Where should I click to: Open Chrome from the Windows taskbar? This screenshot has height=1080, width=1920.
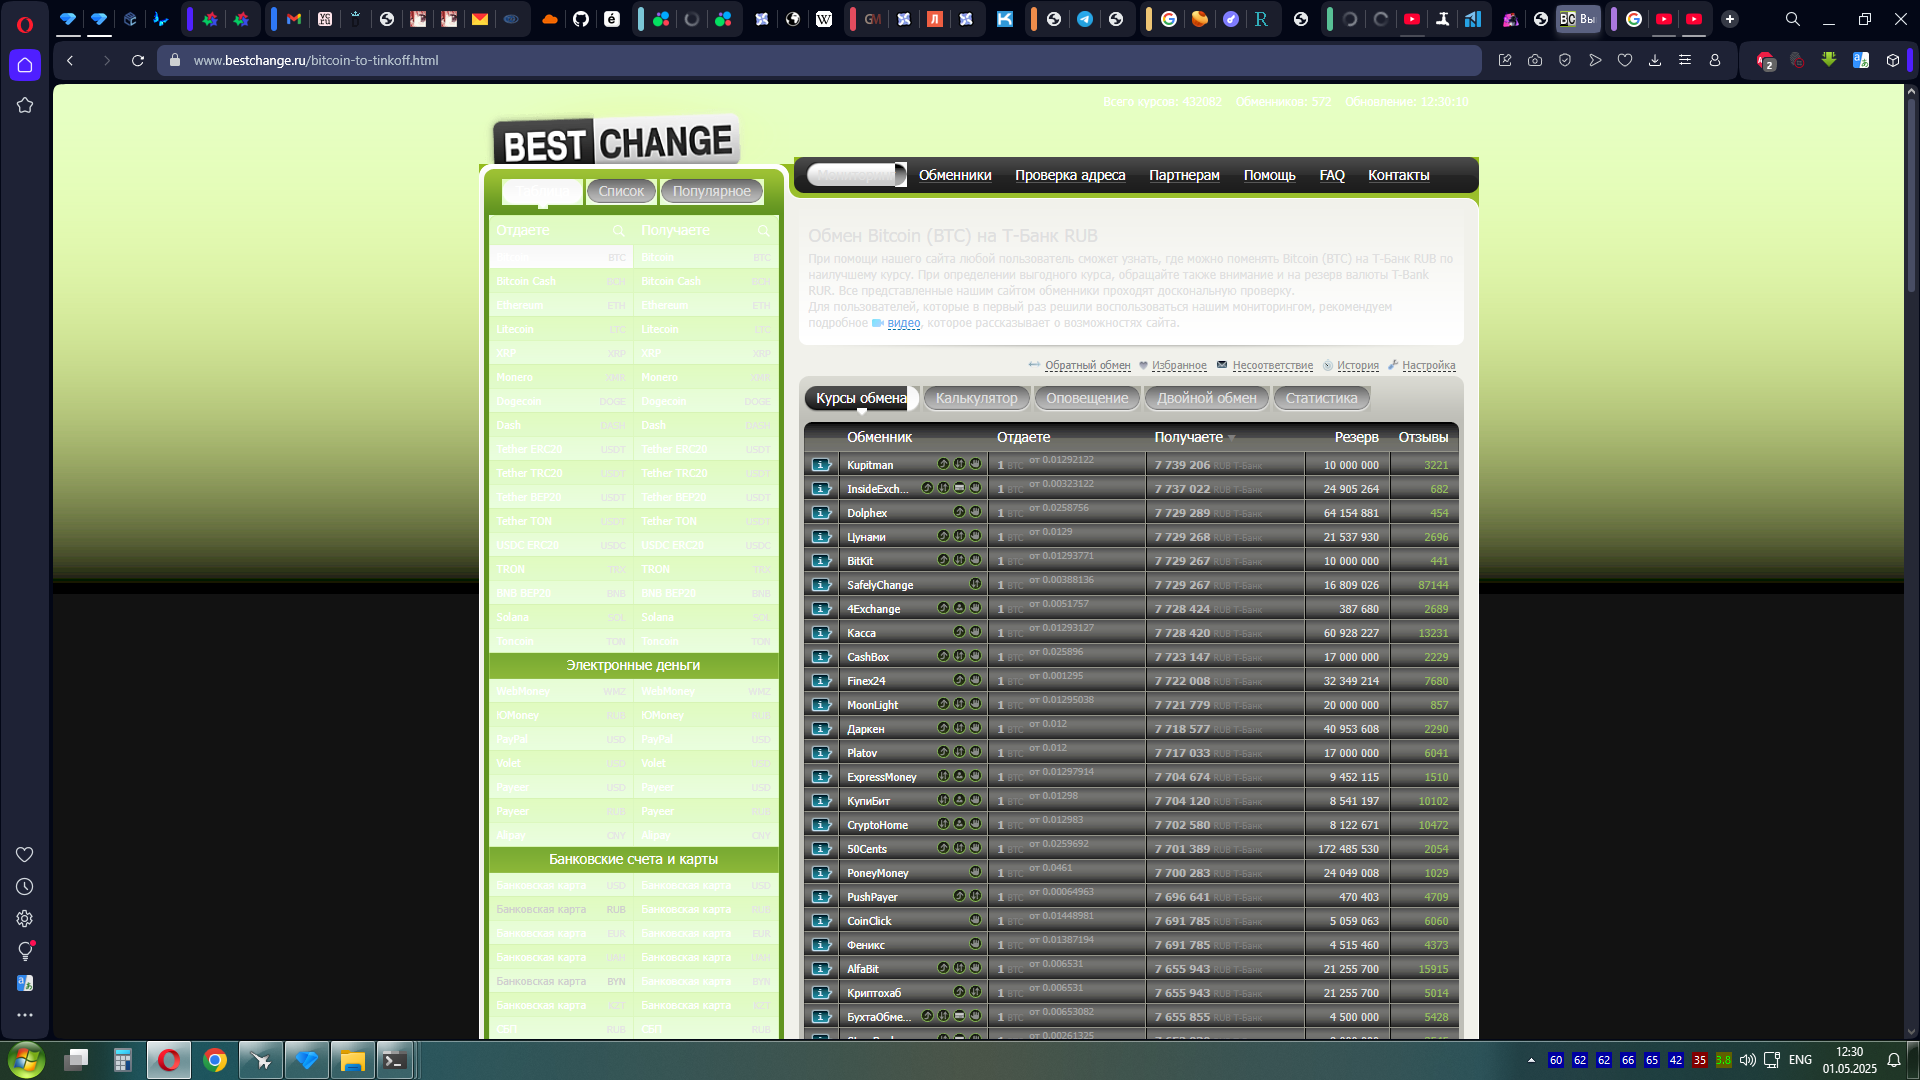click(x=215, y=1060)
